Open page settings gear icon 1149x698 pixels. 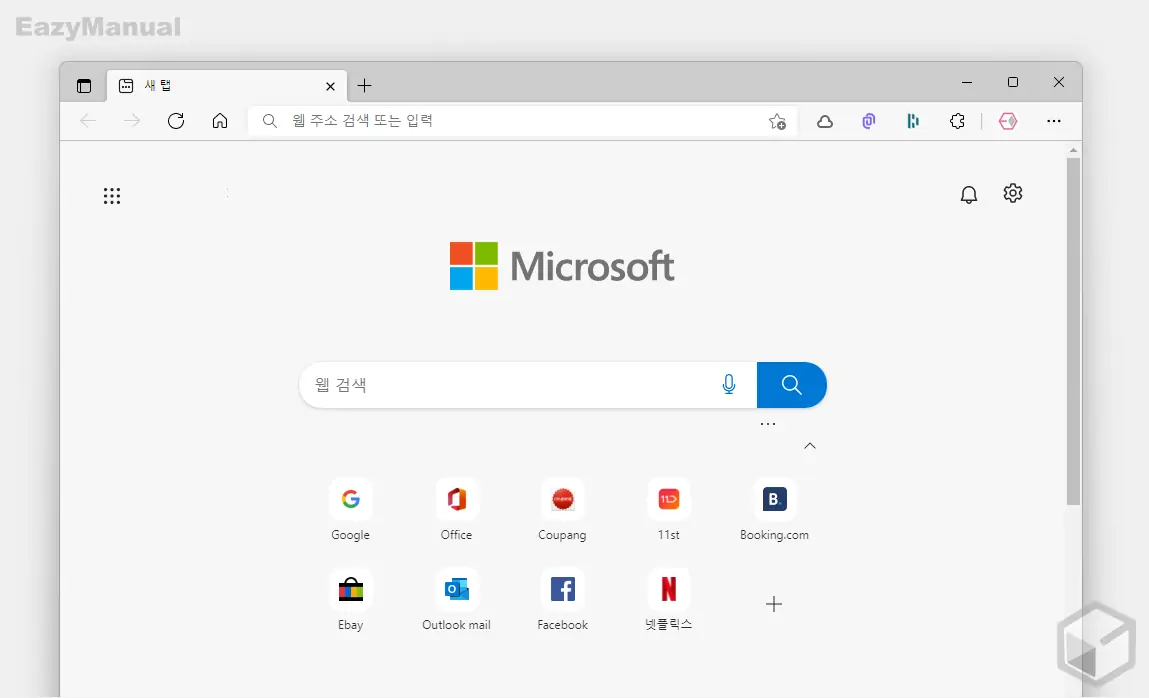click(x=1013, y=193)
